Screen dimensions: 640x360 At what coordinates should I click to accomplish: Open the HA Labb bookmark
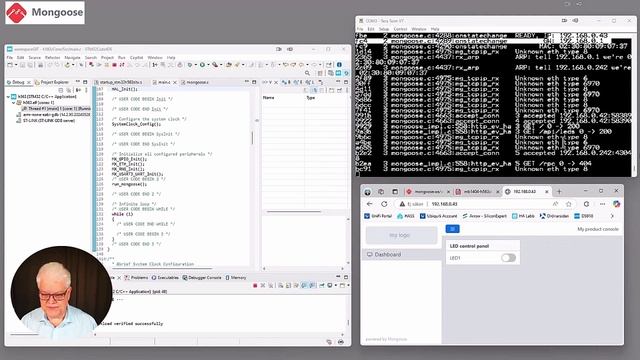[523, 216]
